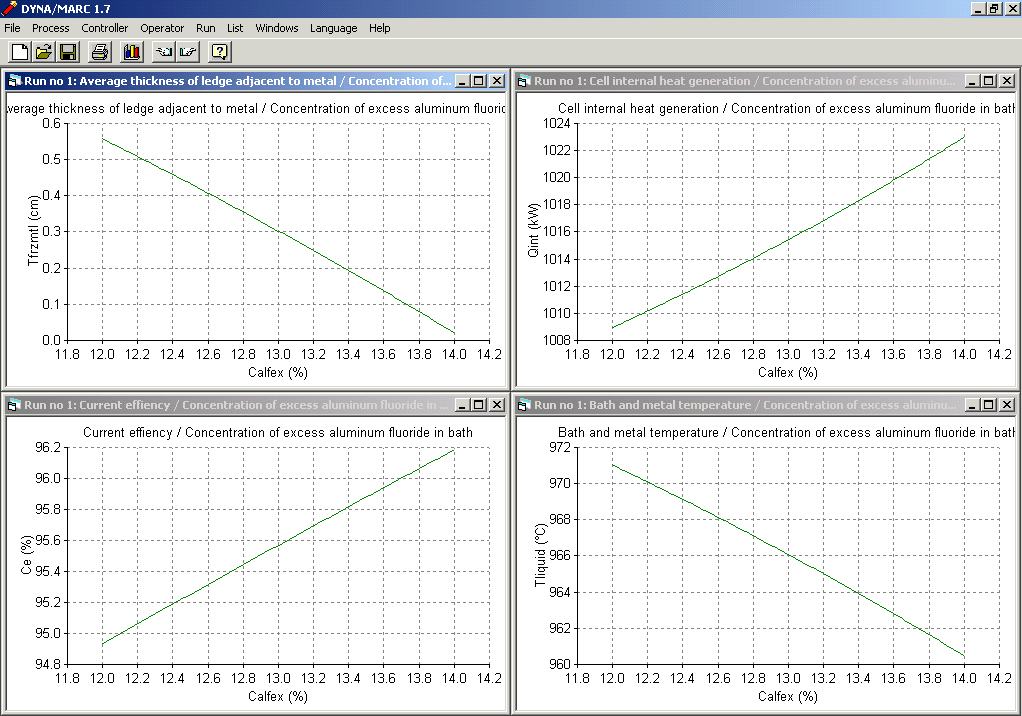Print using the printer icon
Screen dimensions: 1022x716
pyautogui.click(x=100, y=52)
